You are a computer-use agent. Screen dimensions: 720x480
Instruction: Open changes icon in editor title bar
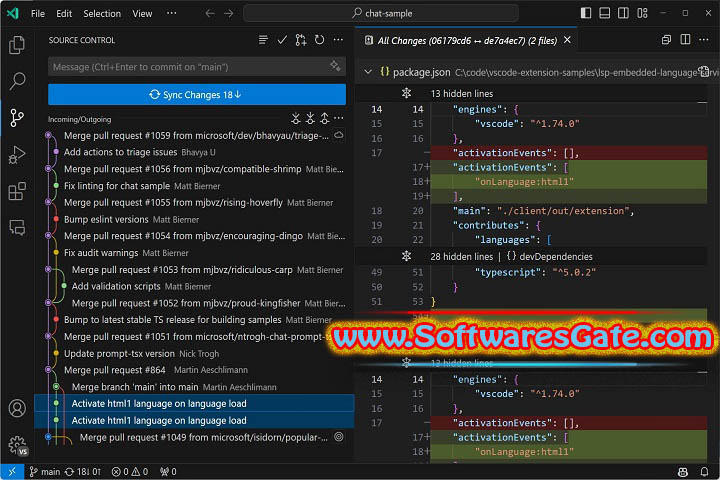tap(666, 40)
